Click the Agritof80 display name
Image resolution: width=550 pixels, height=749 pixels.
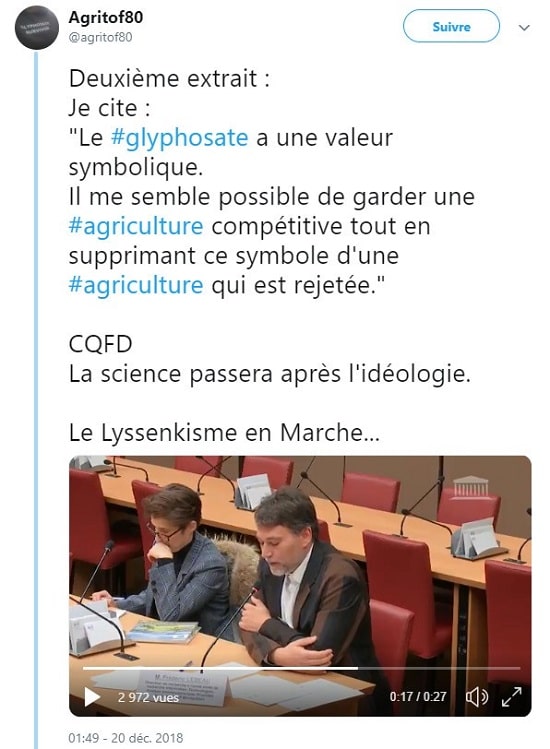[x=106, y=17]
